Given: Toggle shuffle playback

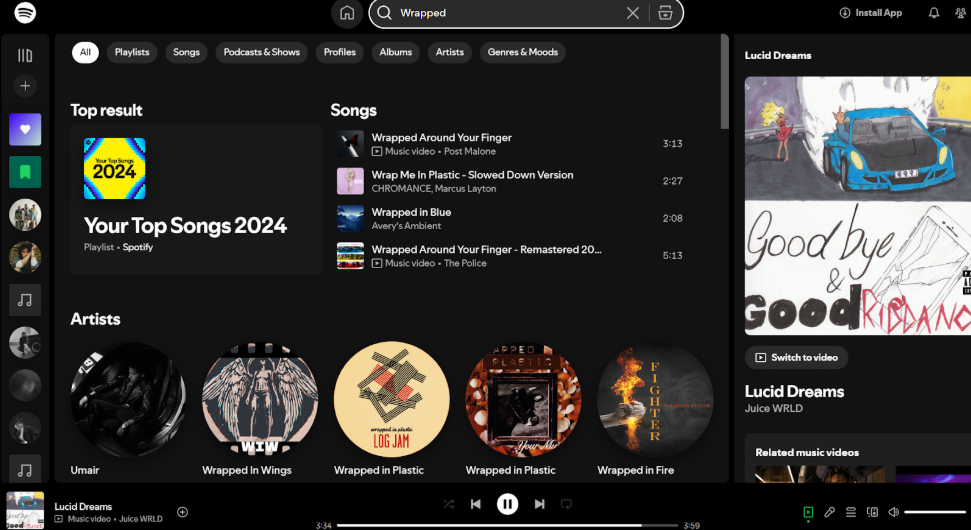Looking at the screenshot, I should (x=448, y=504).
